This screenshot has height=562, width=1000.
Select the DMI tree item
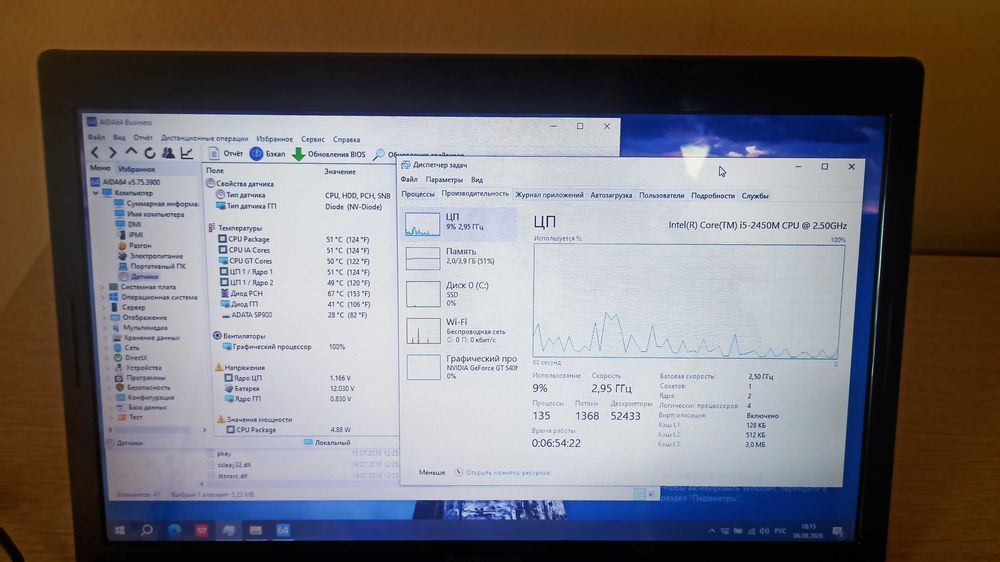pos(128,225)
